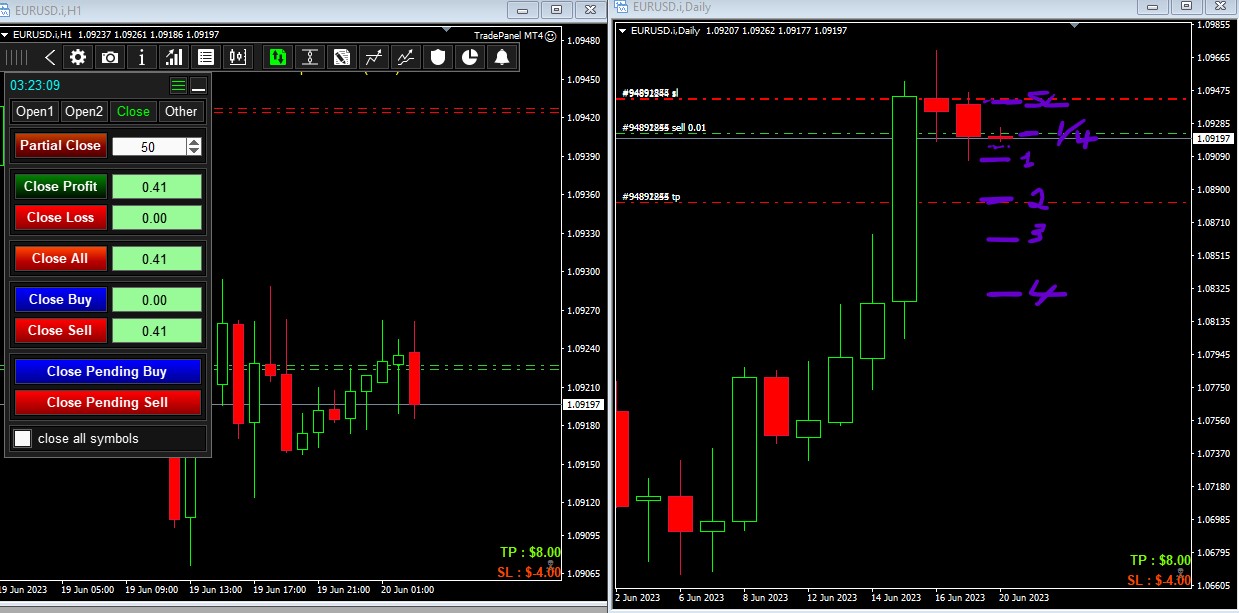Viewport: 1239px width, 613px height.
Task: Select the tp order line label on Daily chart
Action: 651,197
